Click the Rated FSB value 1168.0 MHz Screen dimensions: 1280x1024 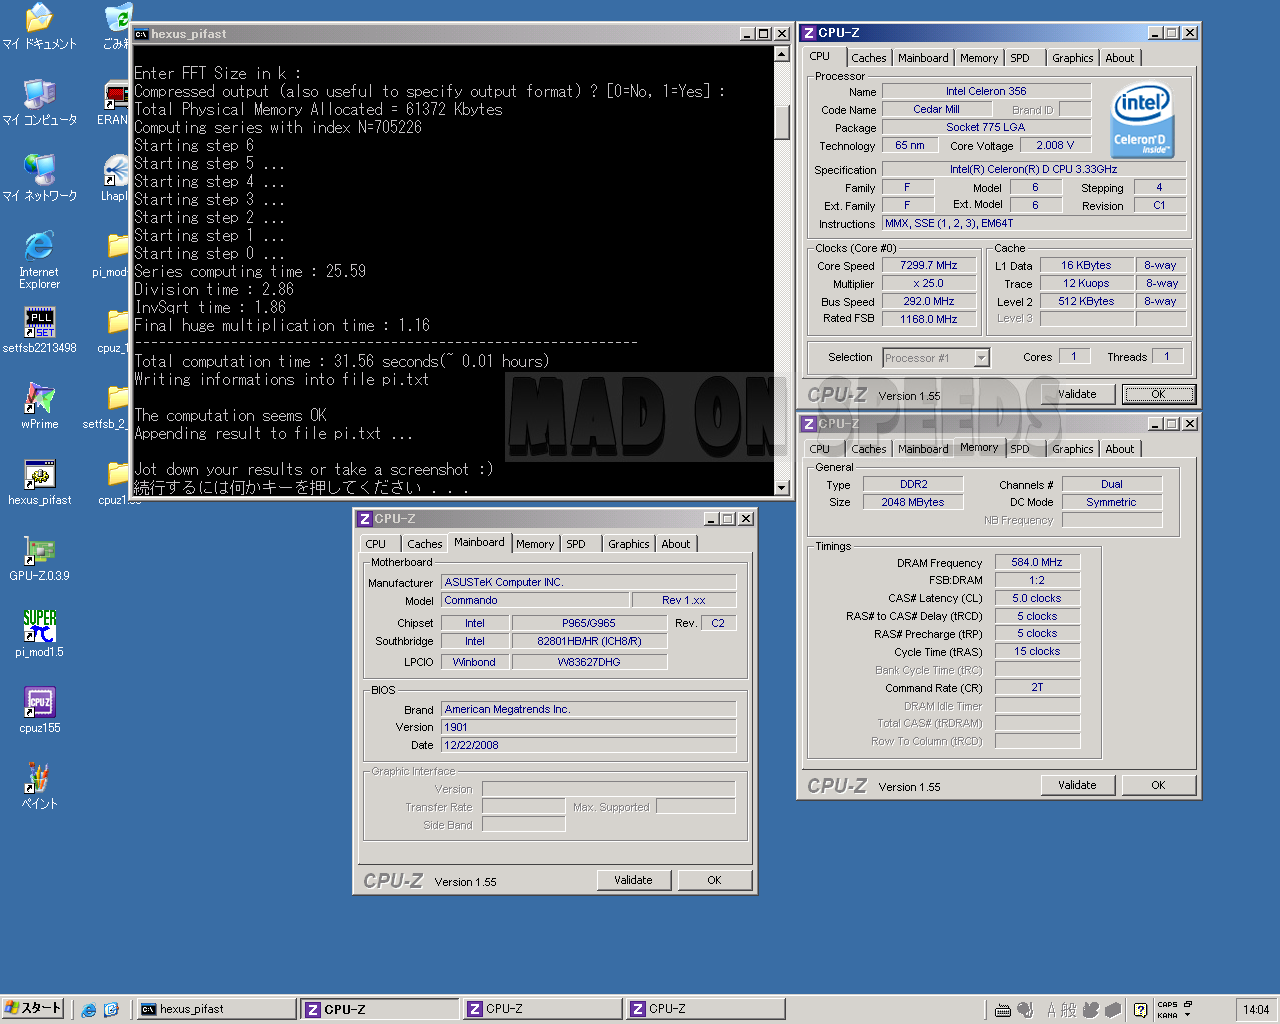pos(929,320)
